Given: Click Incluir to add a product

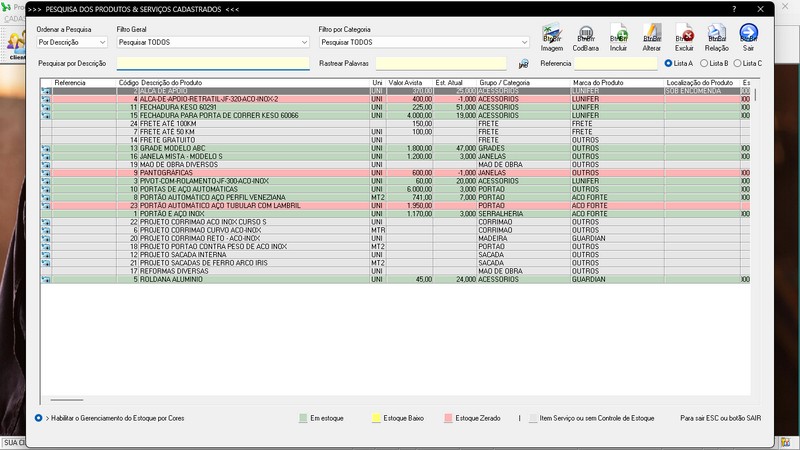Looking at the screenshot, I should [618, 37].
